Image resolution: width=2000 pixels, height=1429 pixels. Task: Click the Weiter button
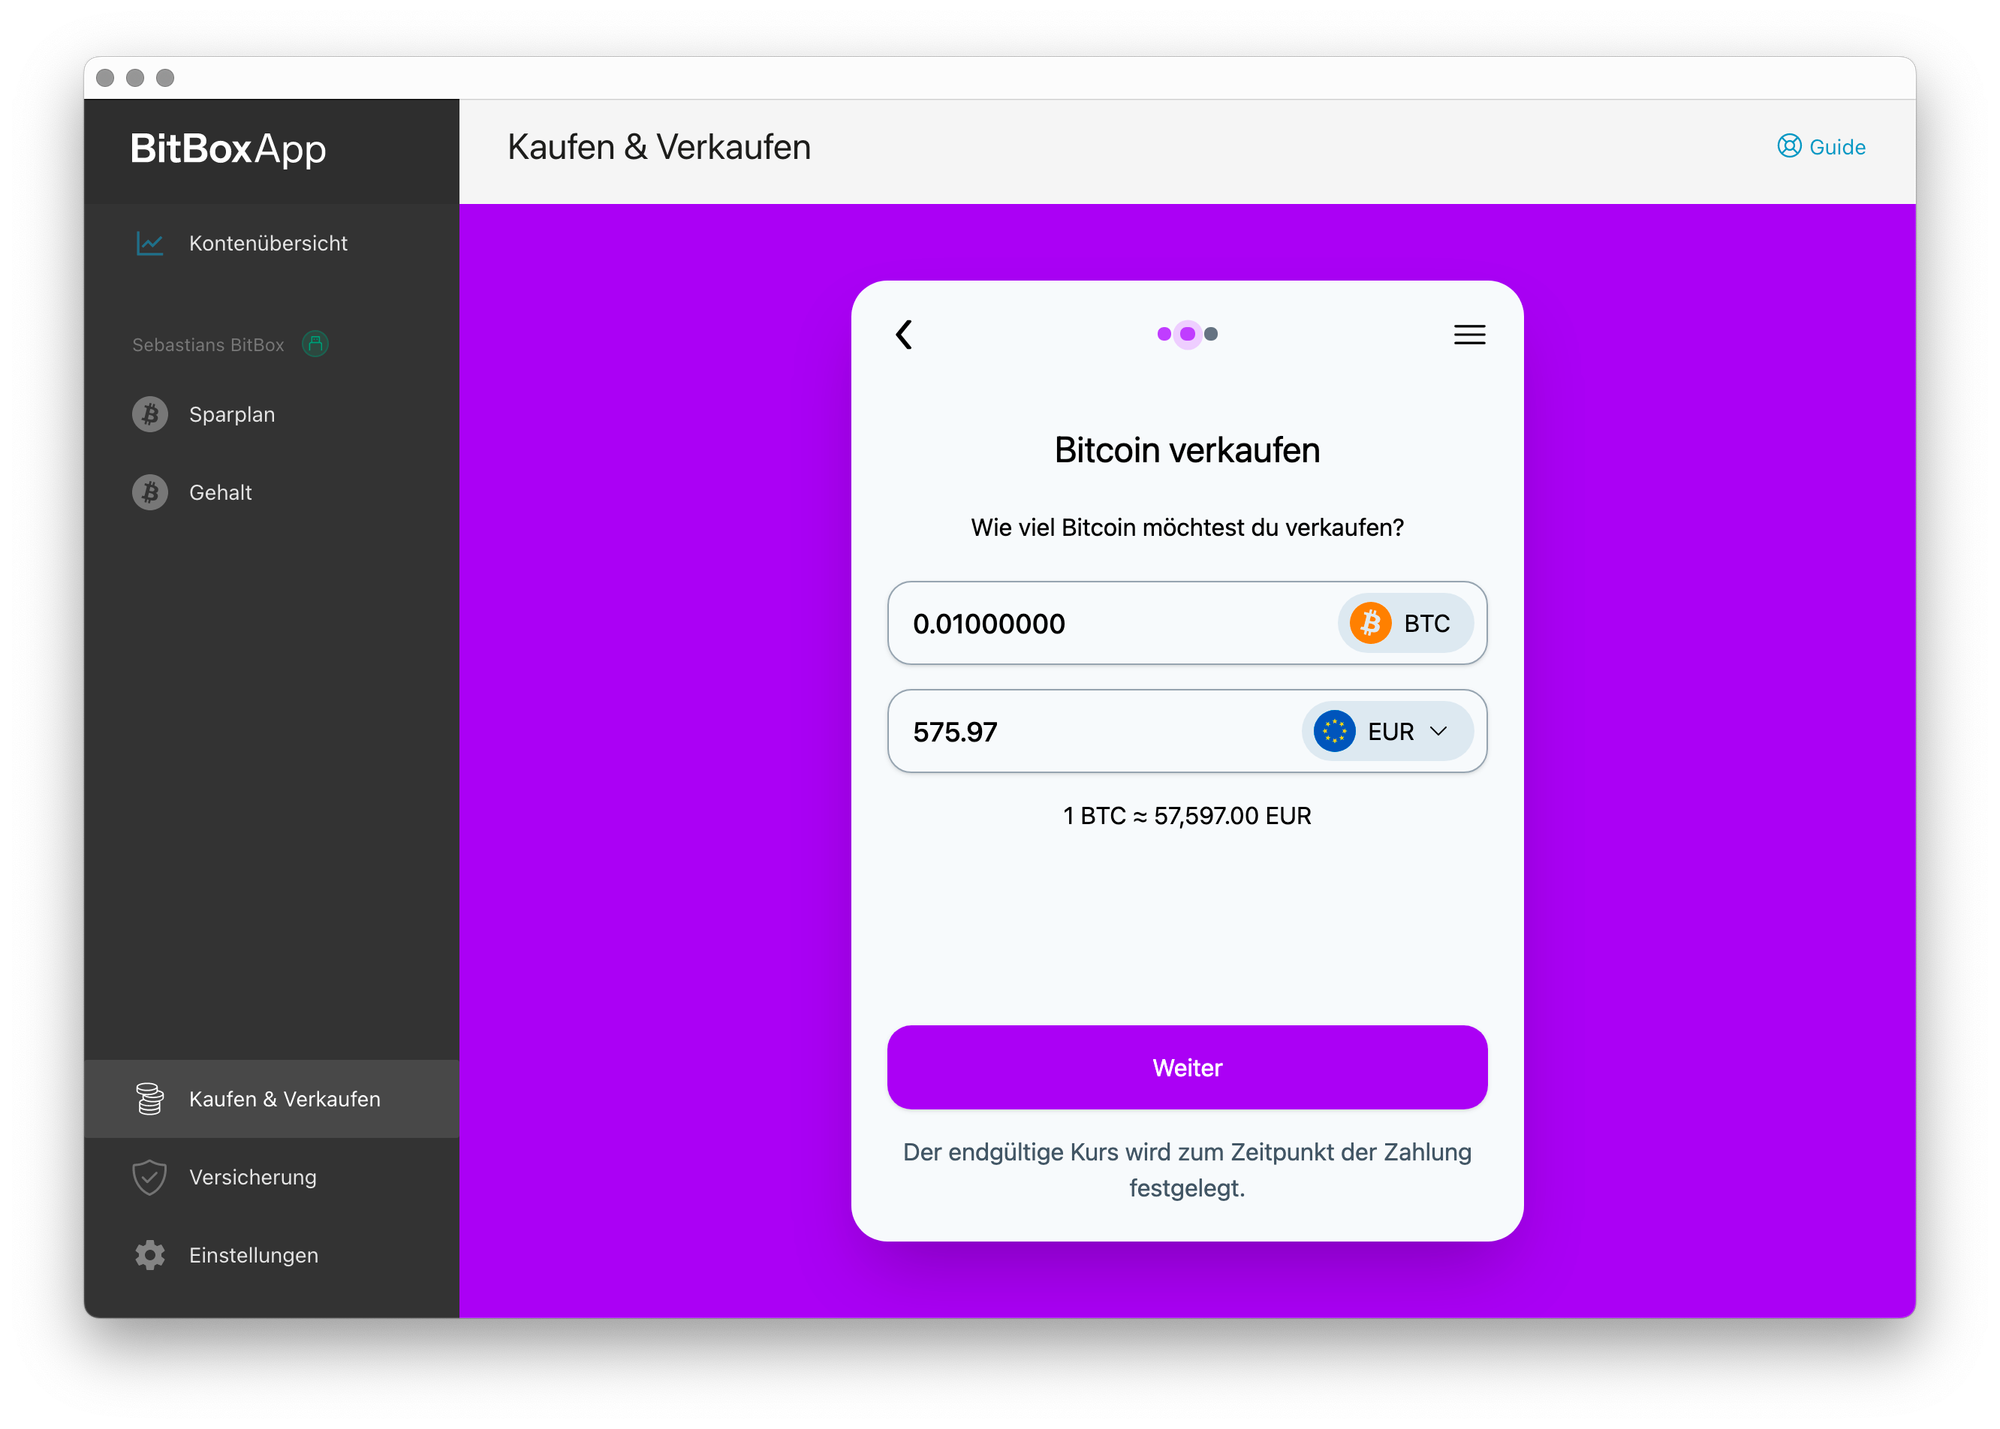pyautogui.click(x=1187, y=1067)
